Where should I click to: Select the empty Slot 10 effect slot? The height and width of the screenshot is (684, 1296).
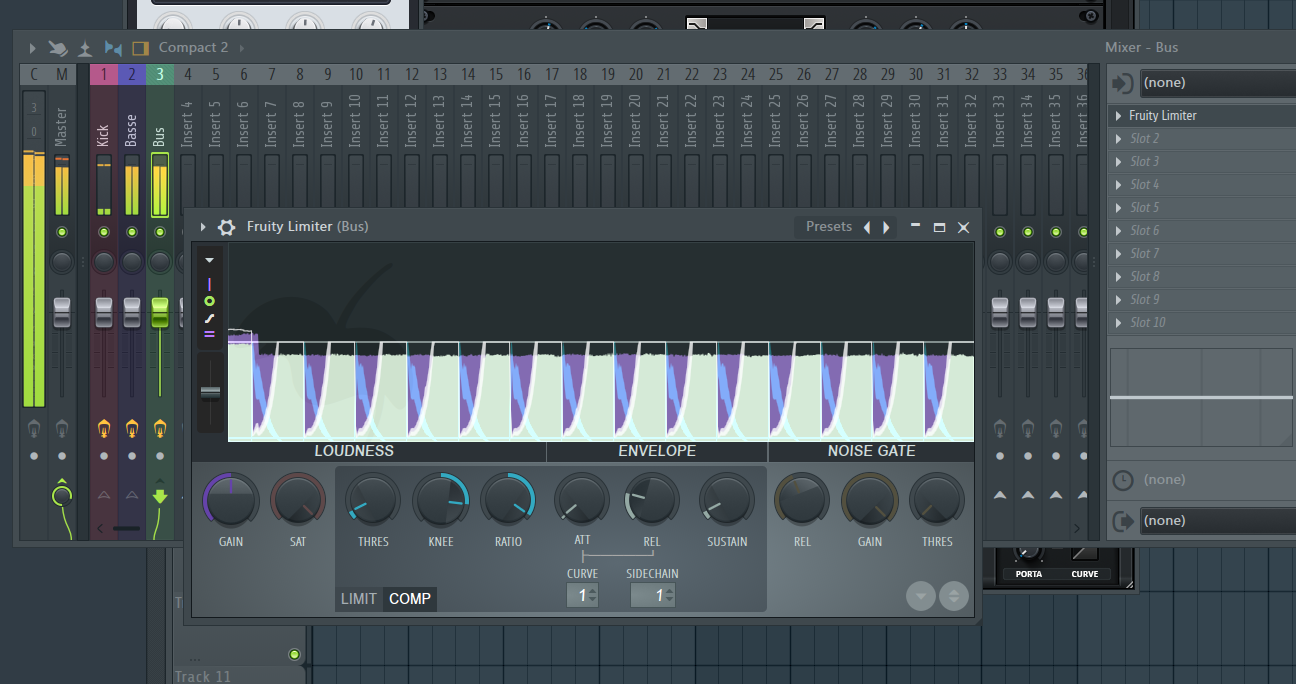coord(1203,323)
